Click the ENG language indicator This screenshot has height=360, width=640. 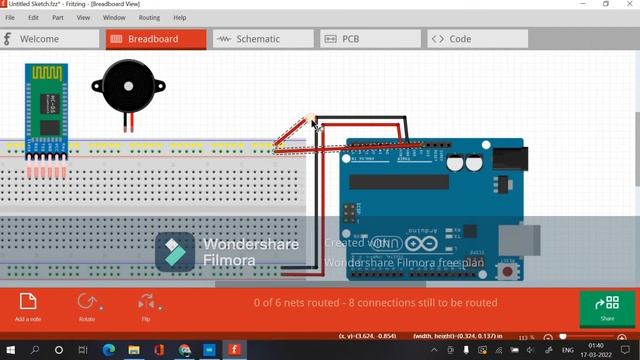[x=568, y=350]
